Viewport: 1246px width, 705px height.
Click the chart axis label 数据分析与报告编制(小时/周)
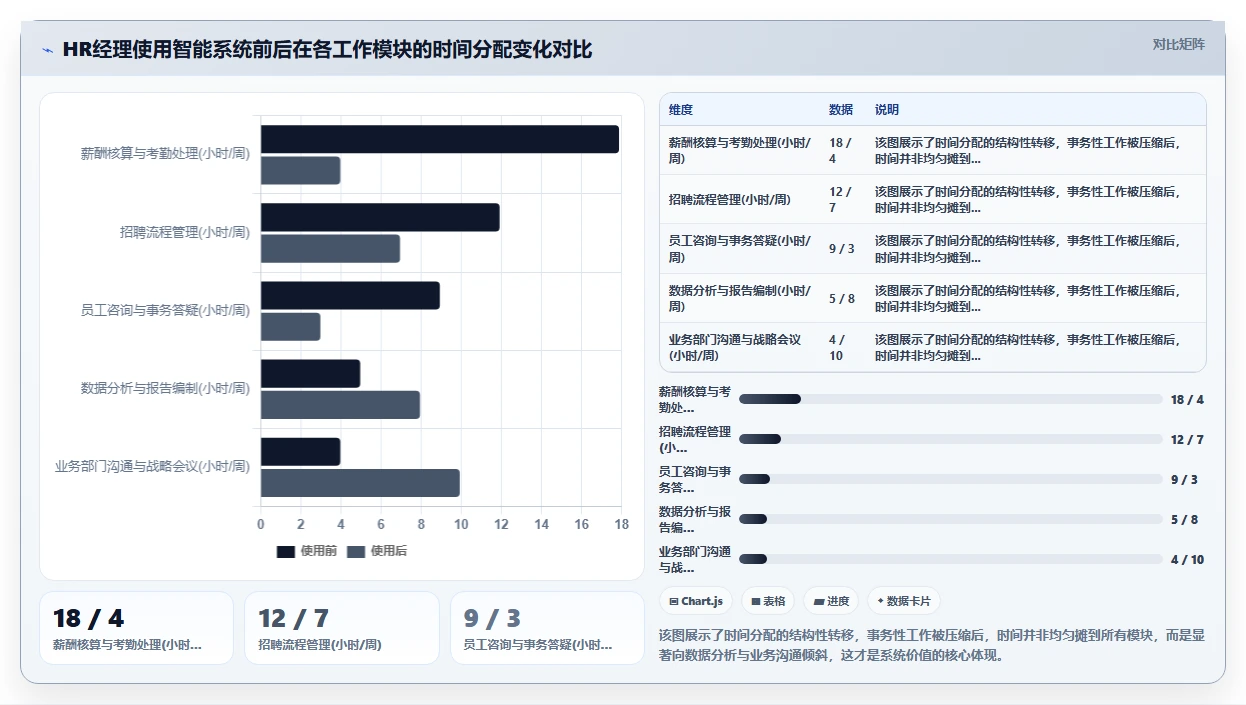click(x=165, y=388)
